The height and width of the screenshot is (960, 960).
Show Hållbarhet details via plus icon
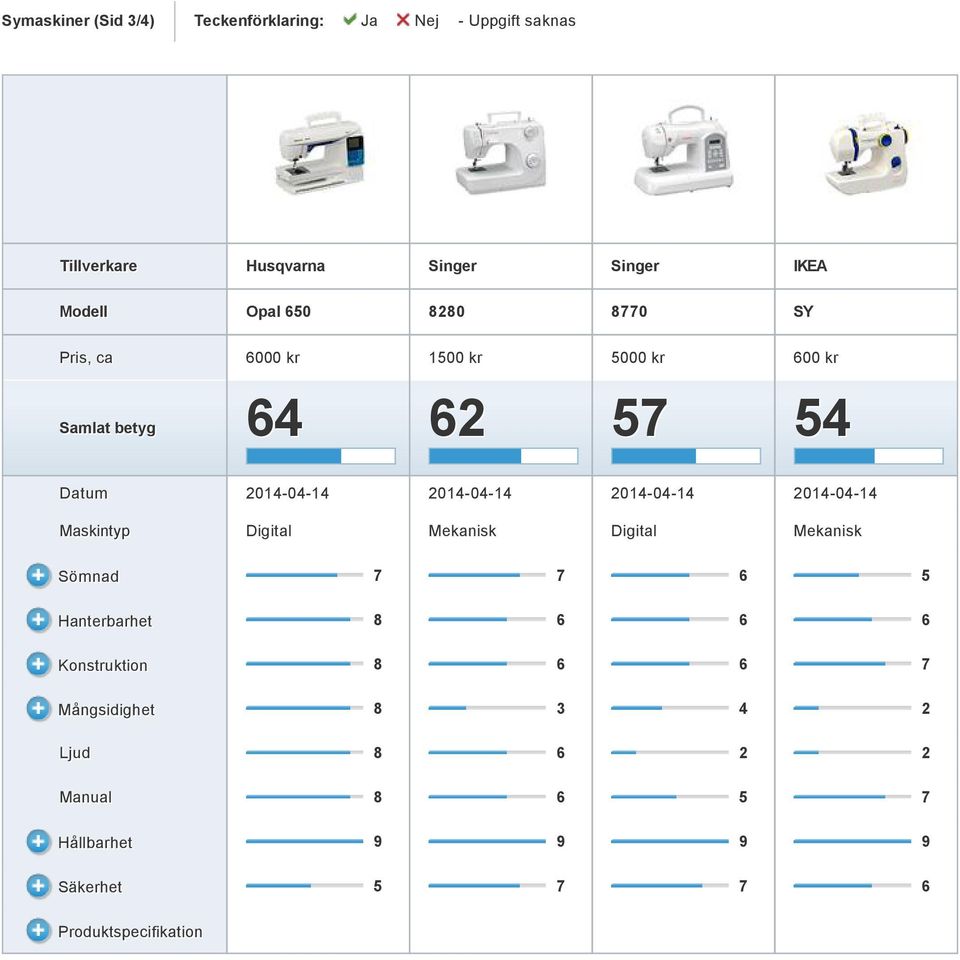(x=38, y=842)
